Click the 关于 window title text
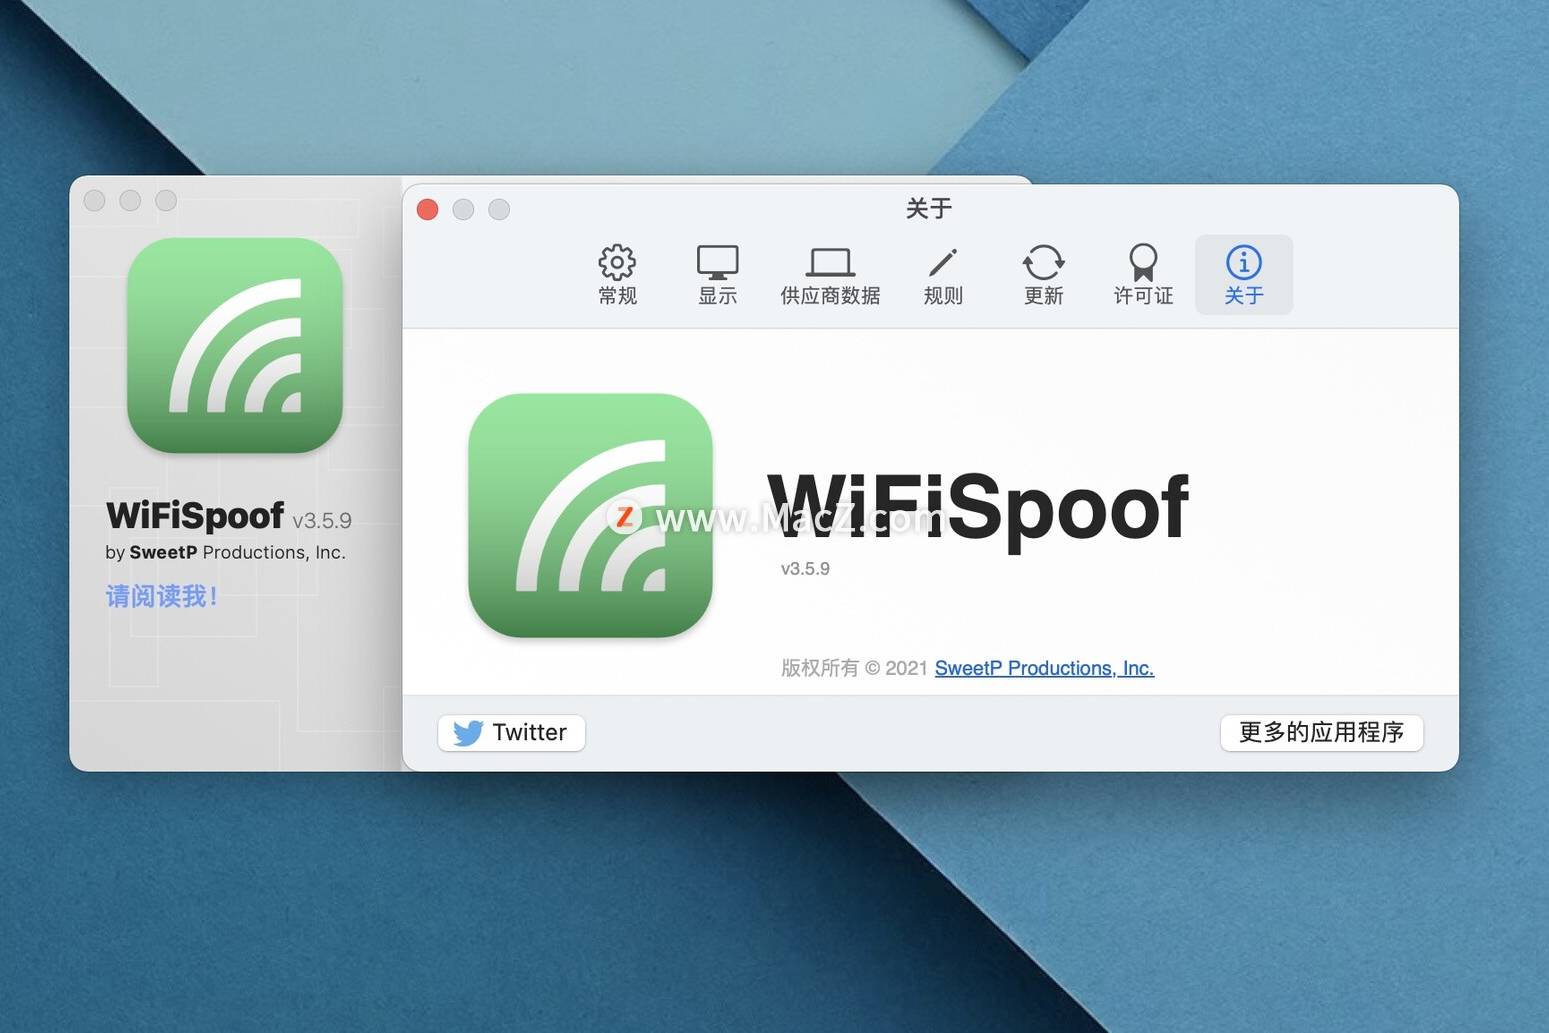Viewport: 1549px width, 1033px height. click(929, 208)
